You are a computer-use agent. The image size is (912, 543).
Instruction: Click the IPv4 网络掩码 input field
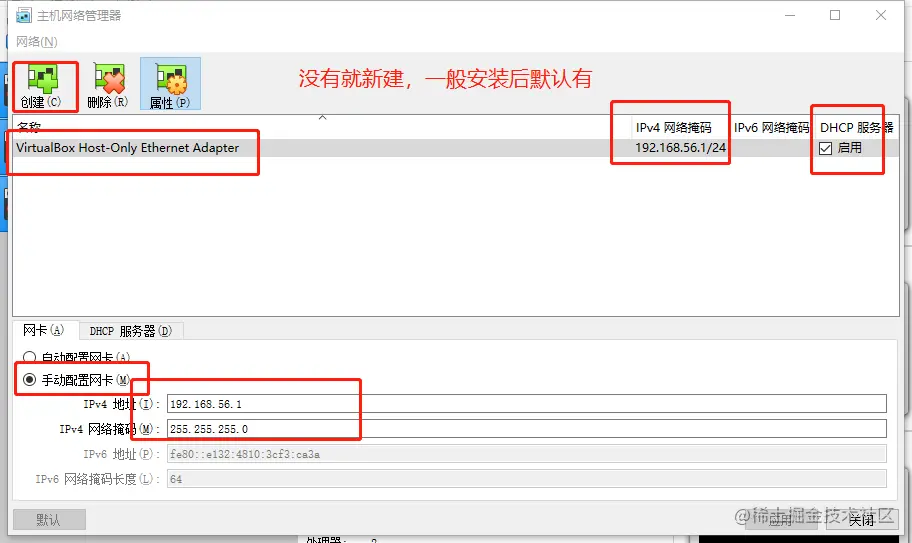pos(526,428)
